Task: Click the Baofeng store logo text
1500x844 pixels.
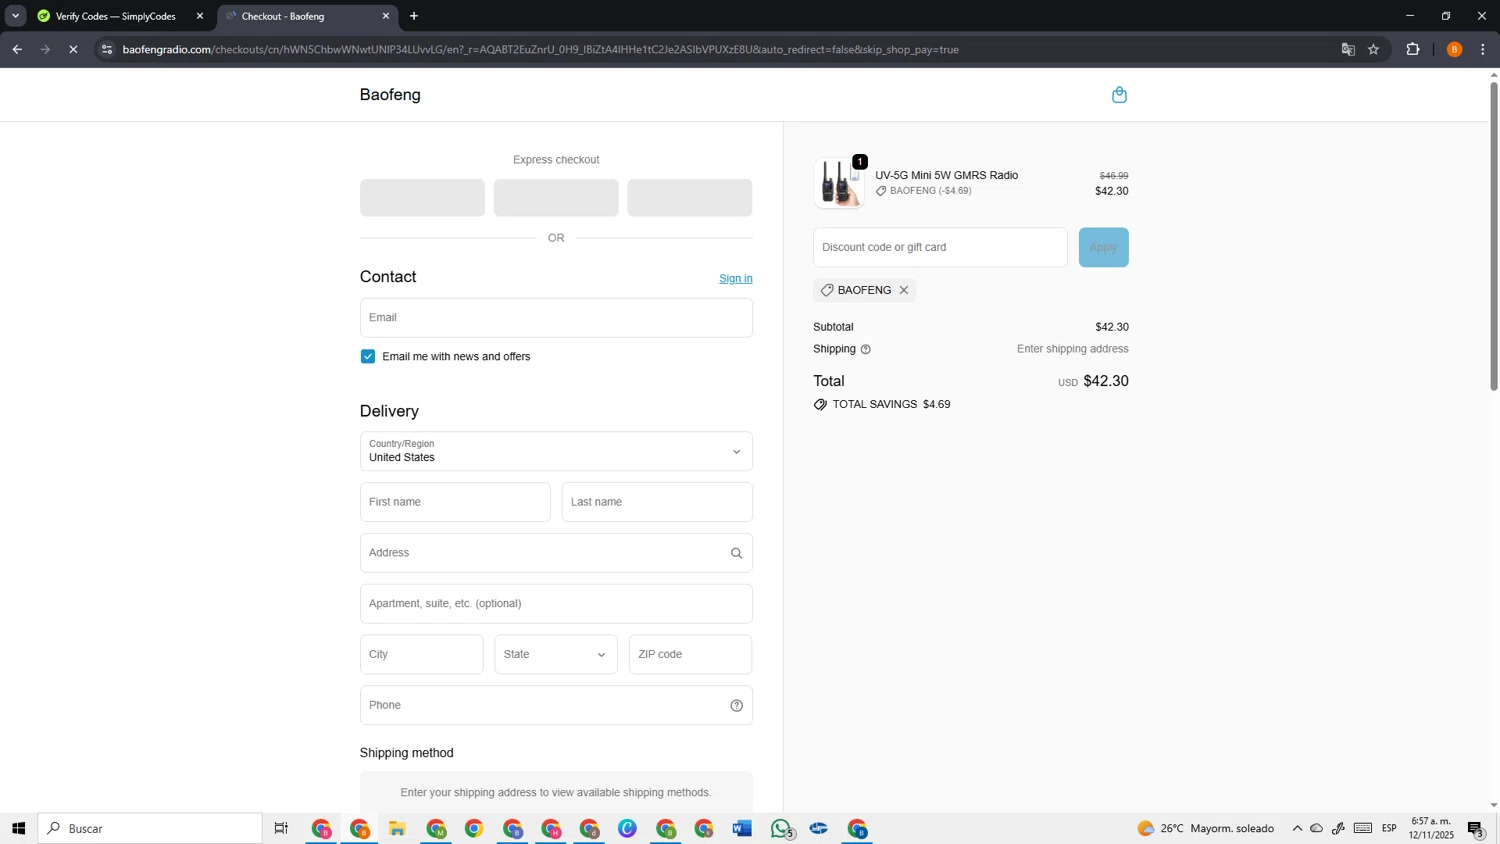Action: point(390,95)
